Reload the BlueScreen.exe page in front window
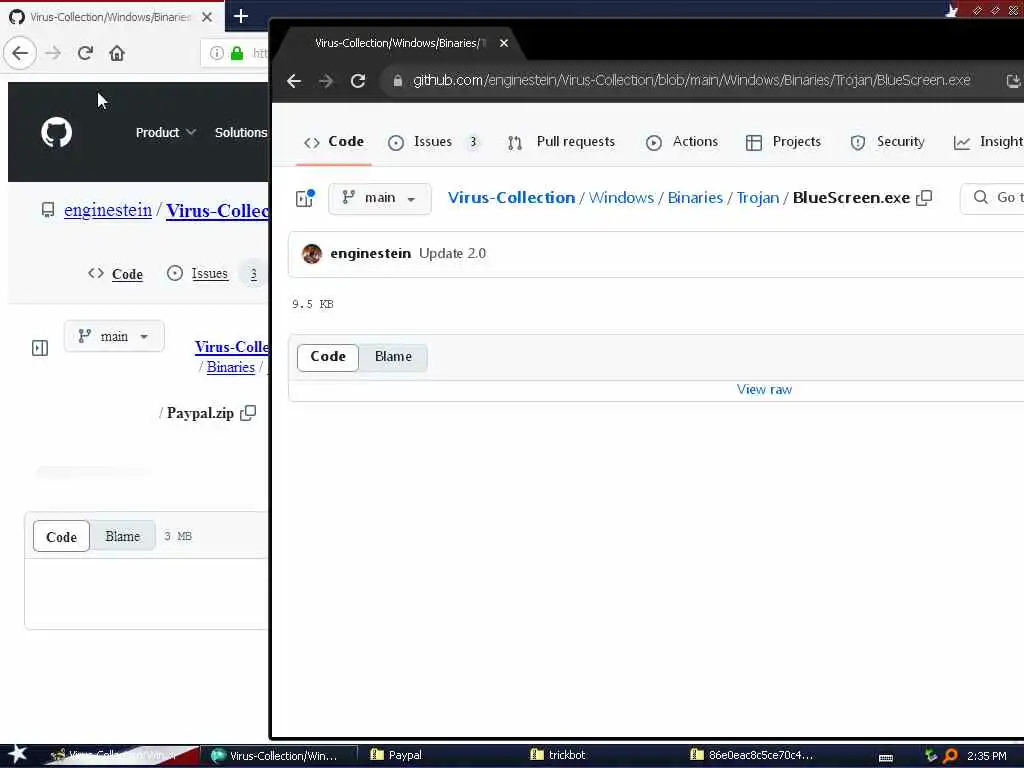Image resolution: width=1024 pixels, height=768 pixels. tap(358, 81)
